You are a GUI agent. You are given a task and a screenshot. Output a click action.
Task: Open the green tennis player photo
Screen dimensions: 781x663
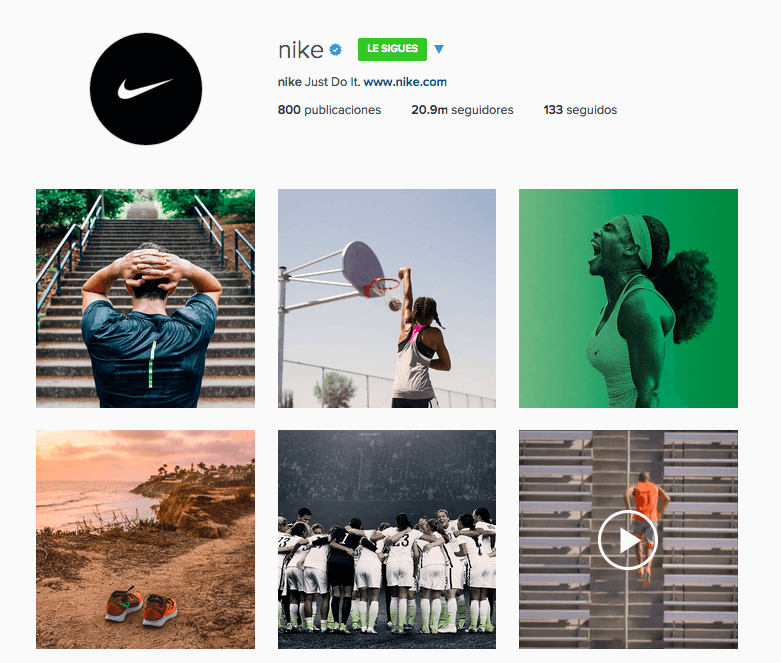point(629,298)
